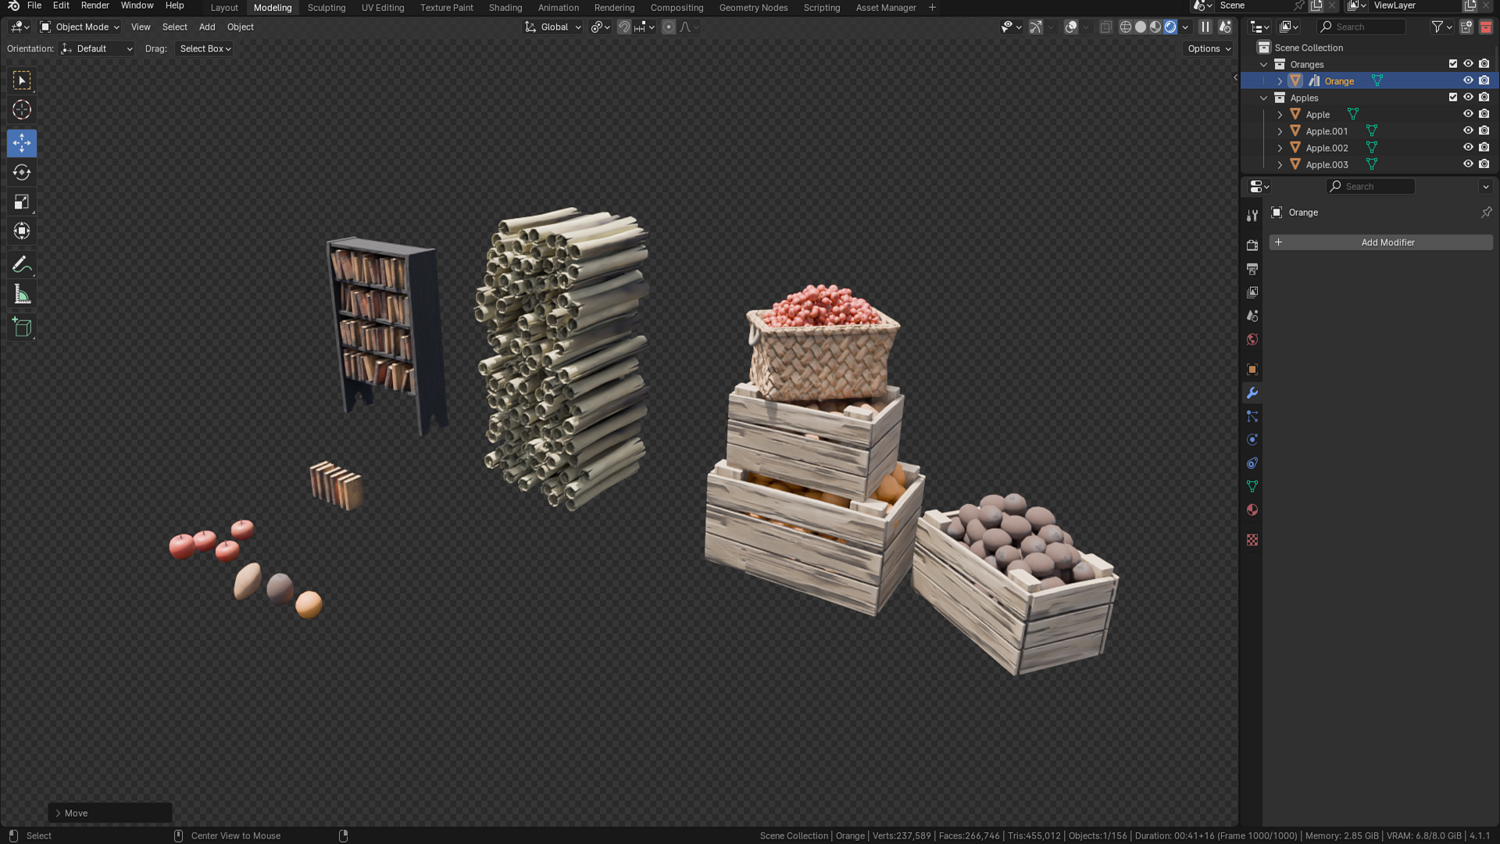Viewport: 1500px width, 844px height.
Task: Switch viewport to Solid shading
Action: (x=1140, y=27)
